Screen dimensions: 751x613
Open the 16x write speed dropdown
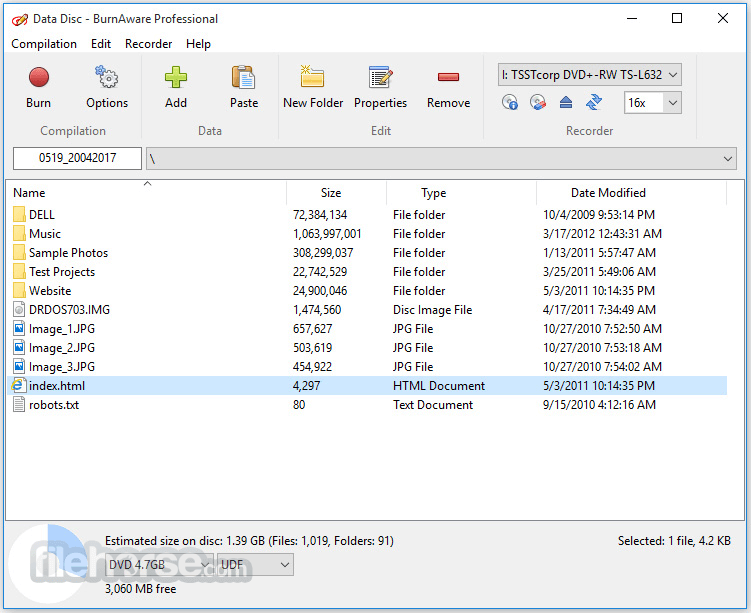pos(652,102)
